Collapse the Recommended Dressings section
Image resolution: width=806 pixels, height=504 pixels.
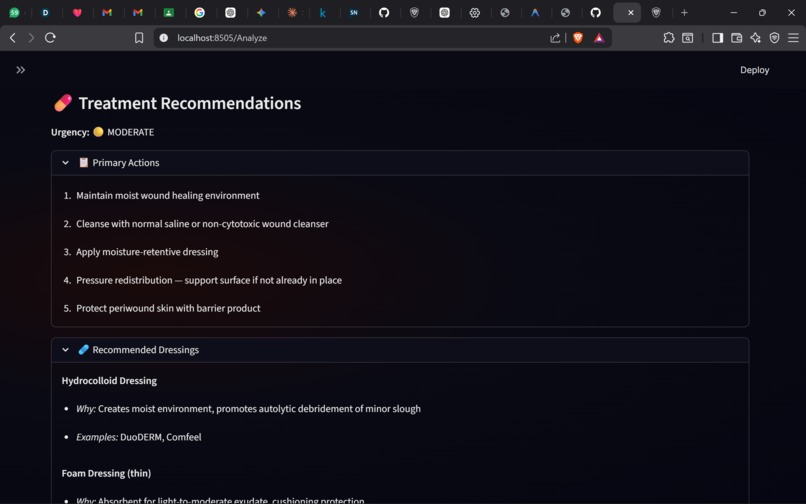399,350
